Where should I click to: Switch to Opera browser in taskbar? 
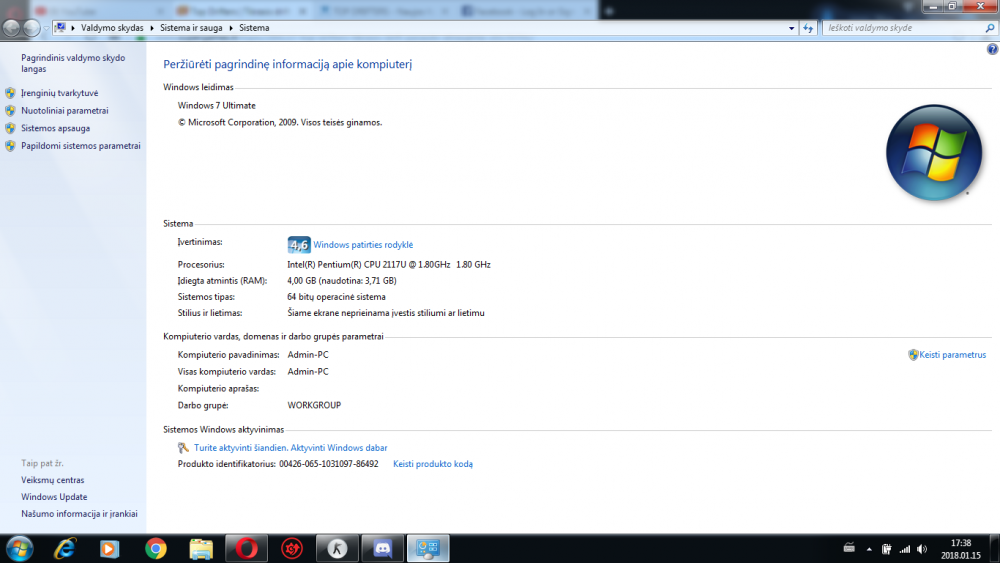click(246, 548)
